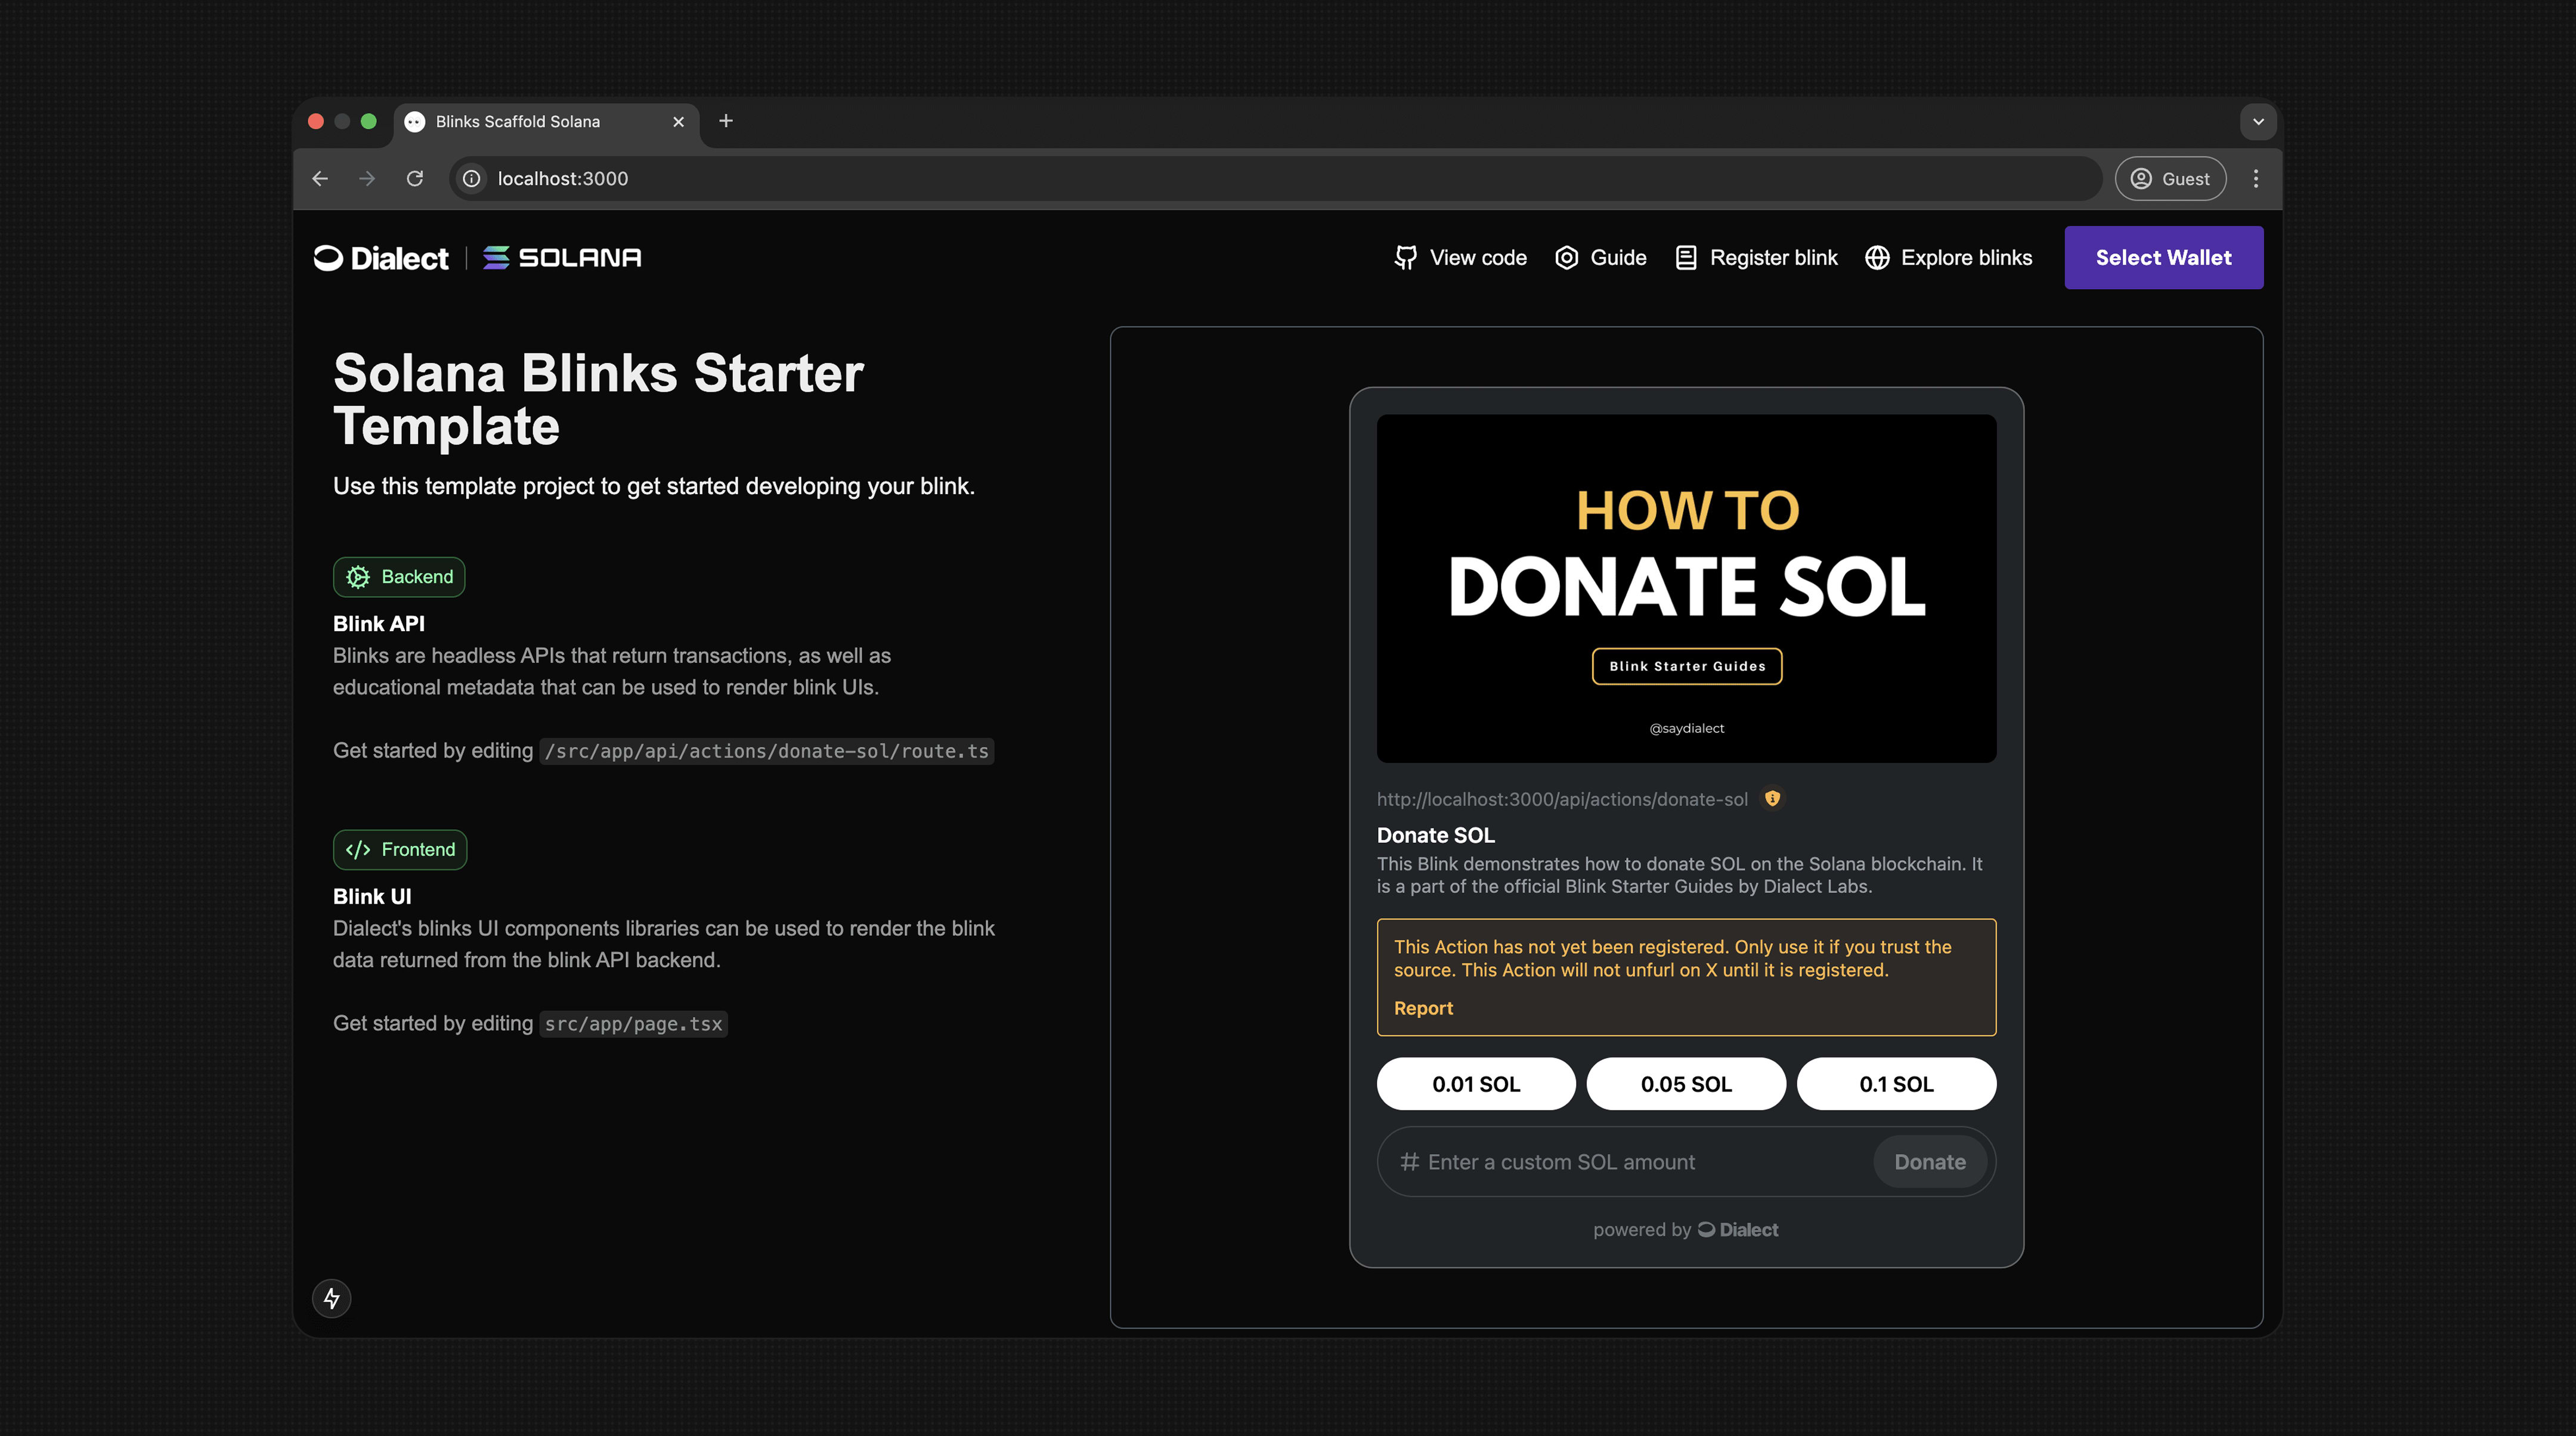The height and width of the screenshot is (1436, 2576).
Task: Expand the tab search chevron dropdown
Action: pyautogui.click(x=2258, y=121)
